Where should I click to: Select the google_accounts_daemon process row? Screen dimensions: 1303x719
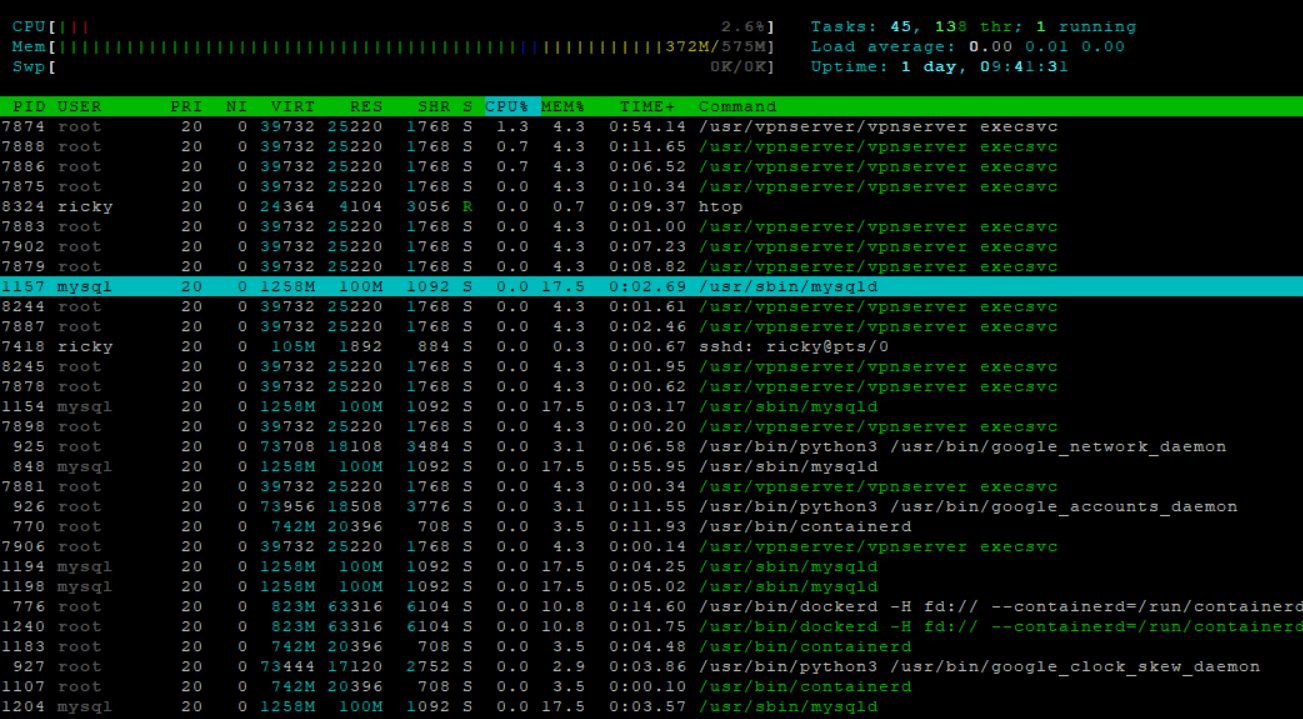(x=651, y=506)
